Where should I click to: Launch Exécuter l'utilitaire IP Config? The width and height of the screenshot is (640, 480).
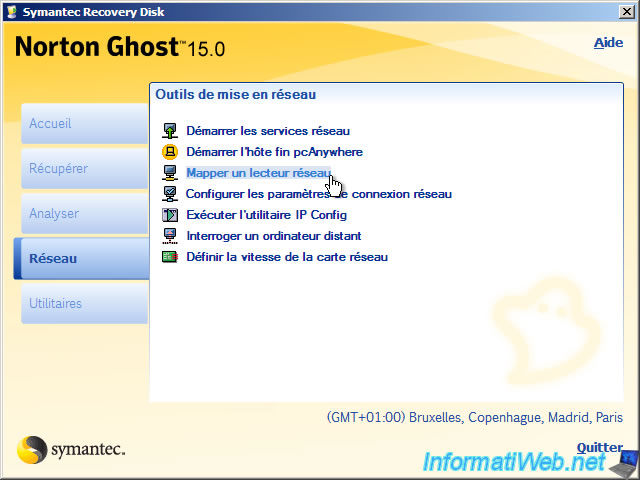coord(267,215)
